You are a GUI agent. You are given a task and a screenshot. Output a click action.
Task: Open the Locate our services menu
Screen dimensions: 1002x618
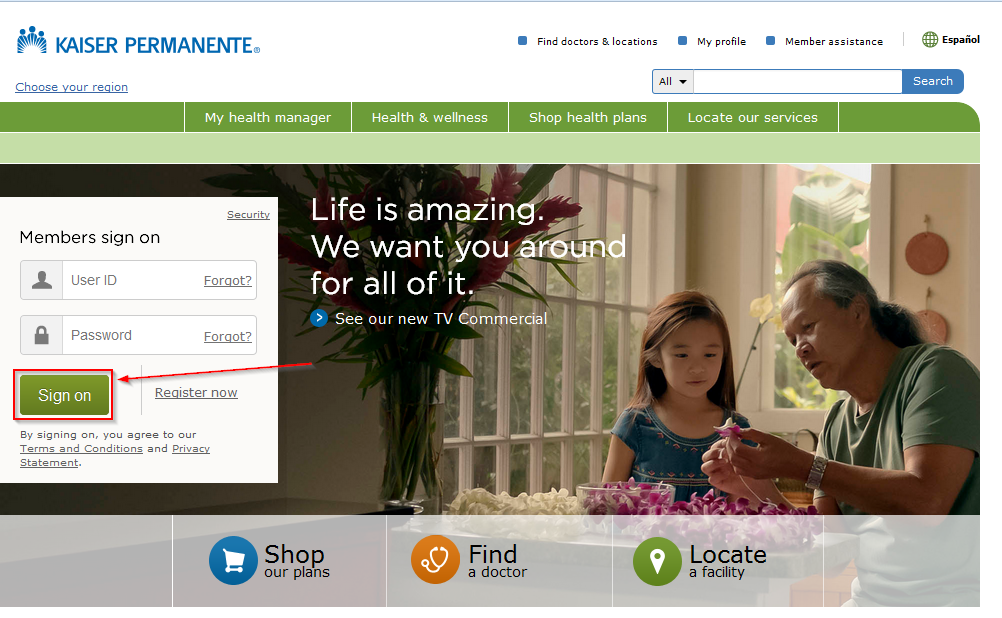point(753,118)
